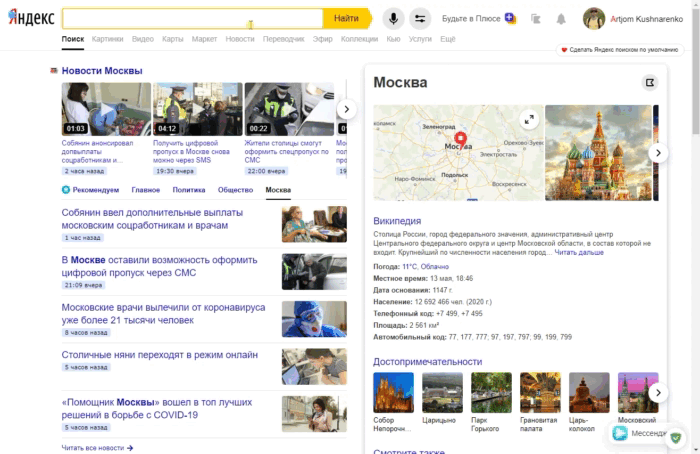Viewport: 700px width, 454px height.
Task: Switch to the Видео tab
Action: click(142, 39)
